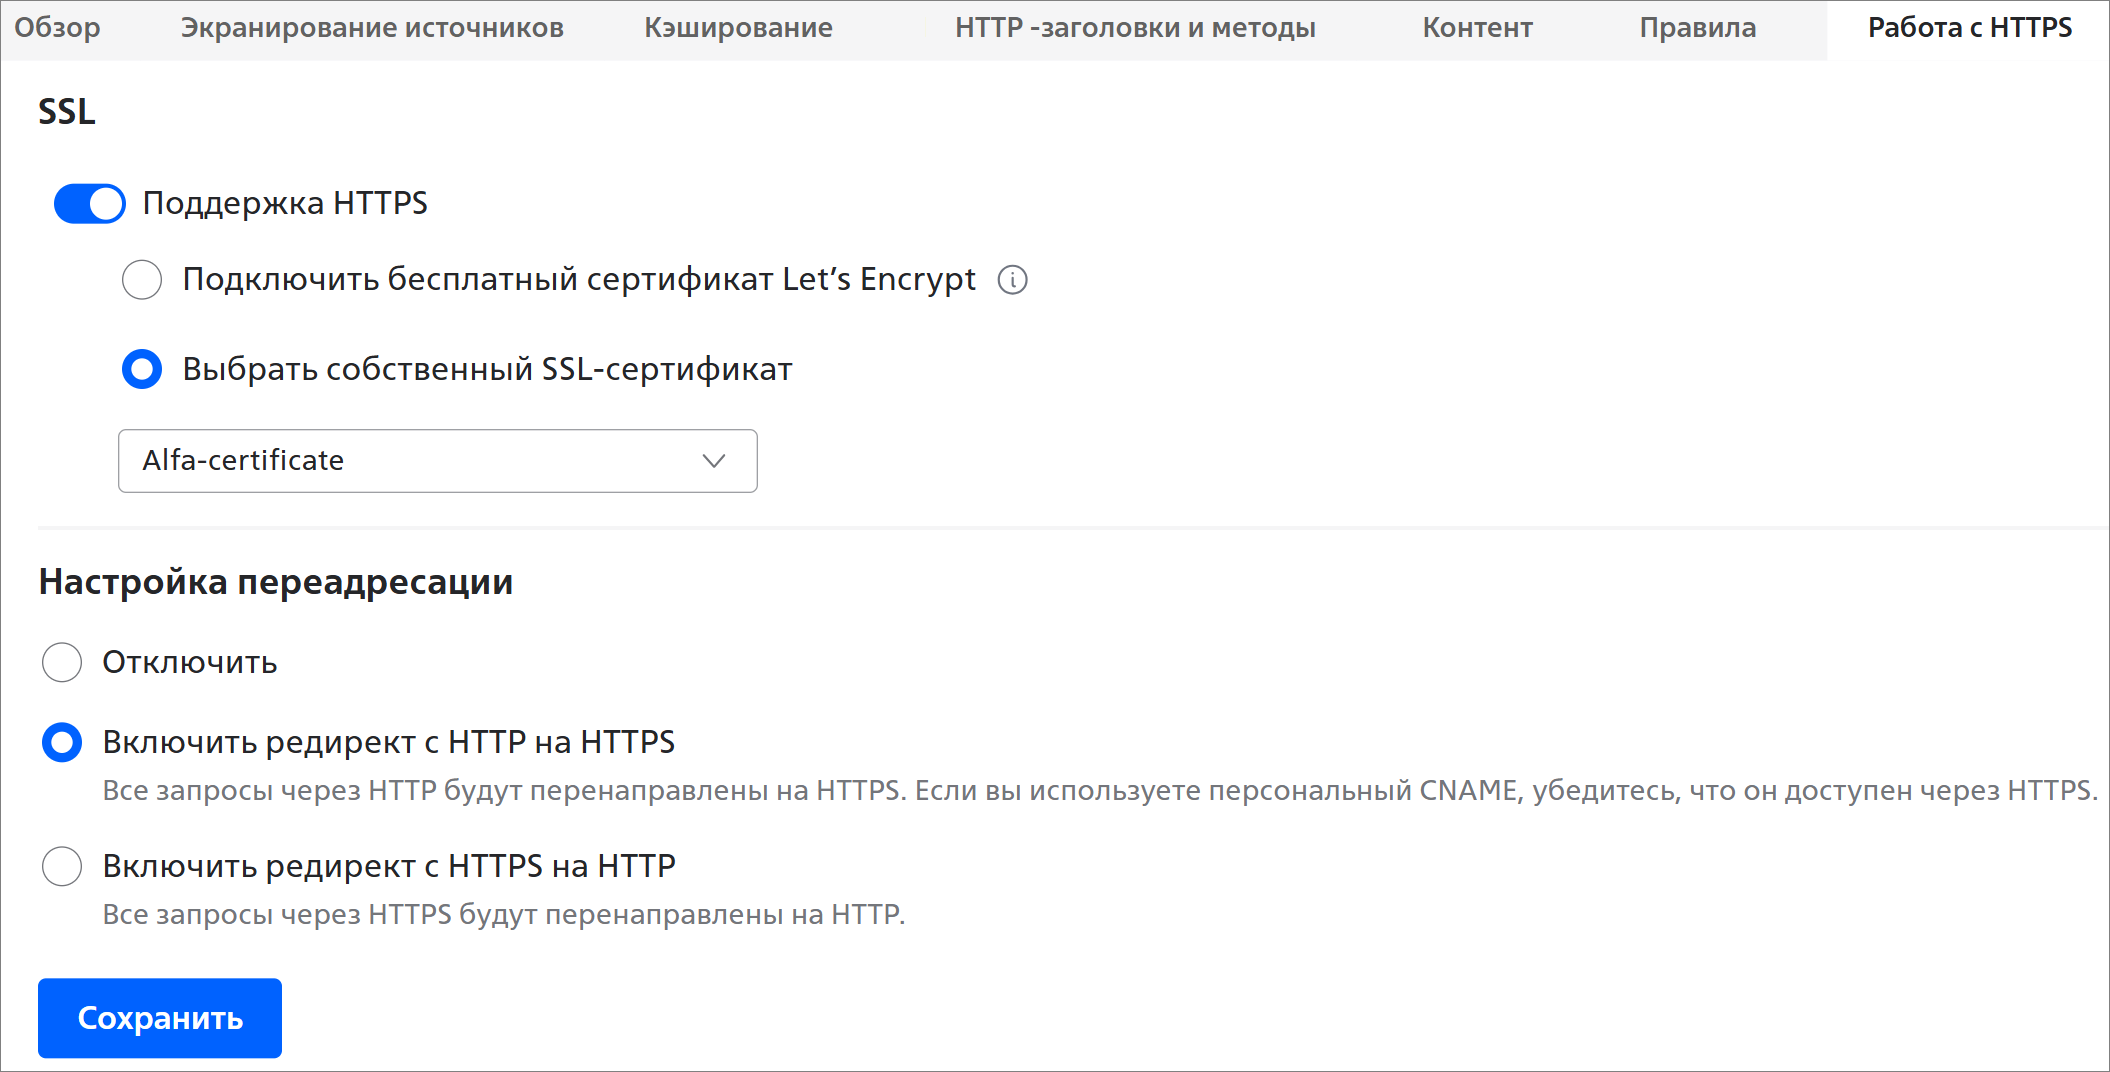Select the Работа с HTTPS tab
The width and height of the screenshot is (2110, 1072).
(x=1970, y=28)
